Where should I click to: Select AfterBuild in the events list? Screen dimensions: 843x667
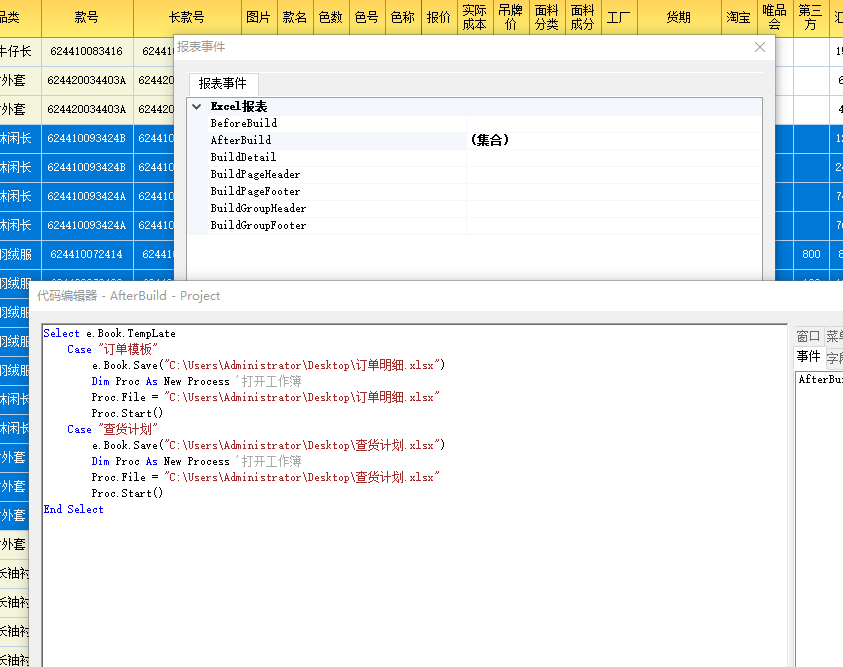[x=820, y=379]
